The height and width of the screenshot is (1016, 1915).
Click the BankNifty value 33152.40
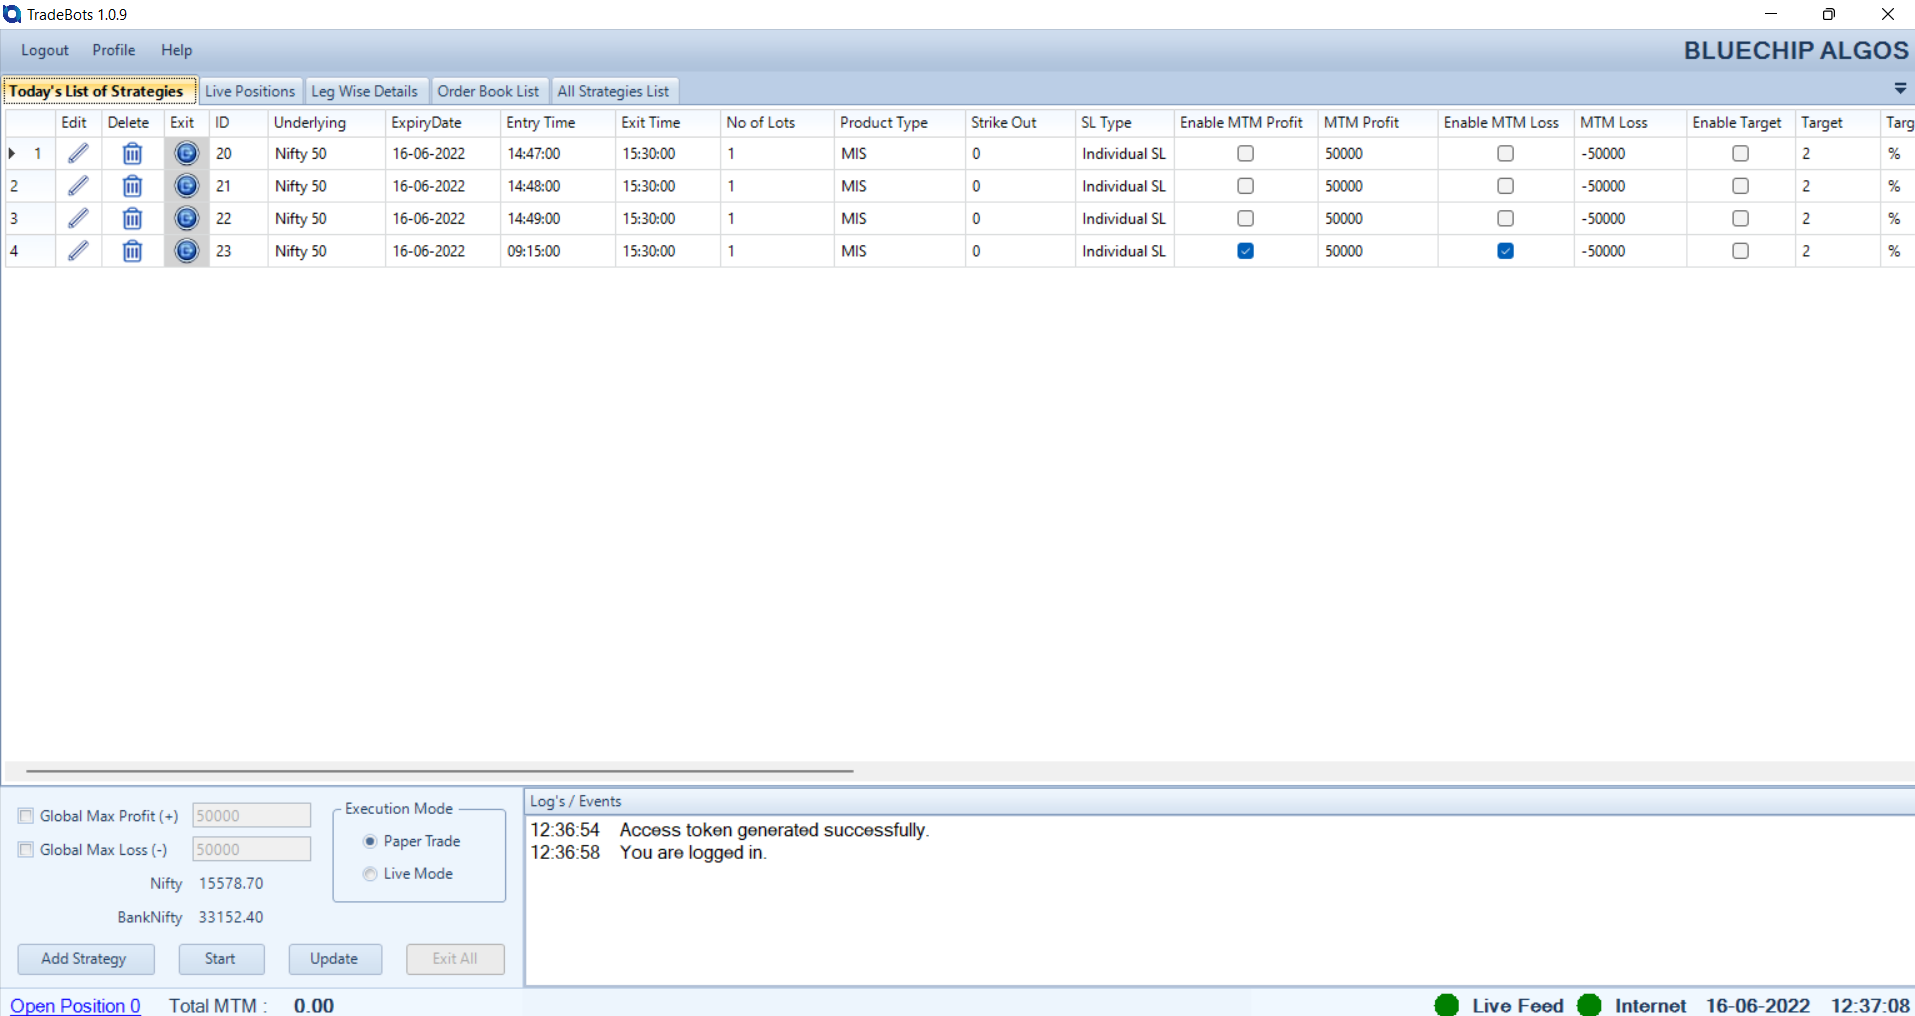(231, 917)
